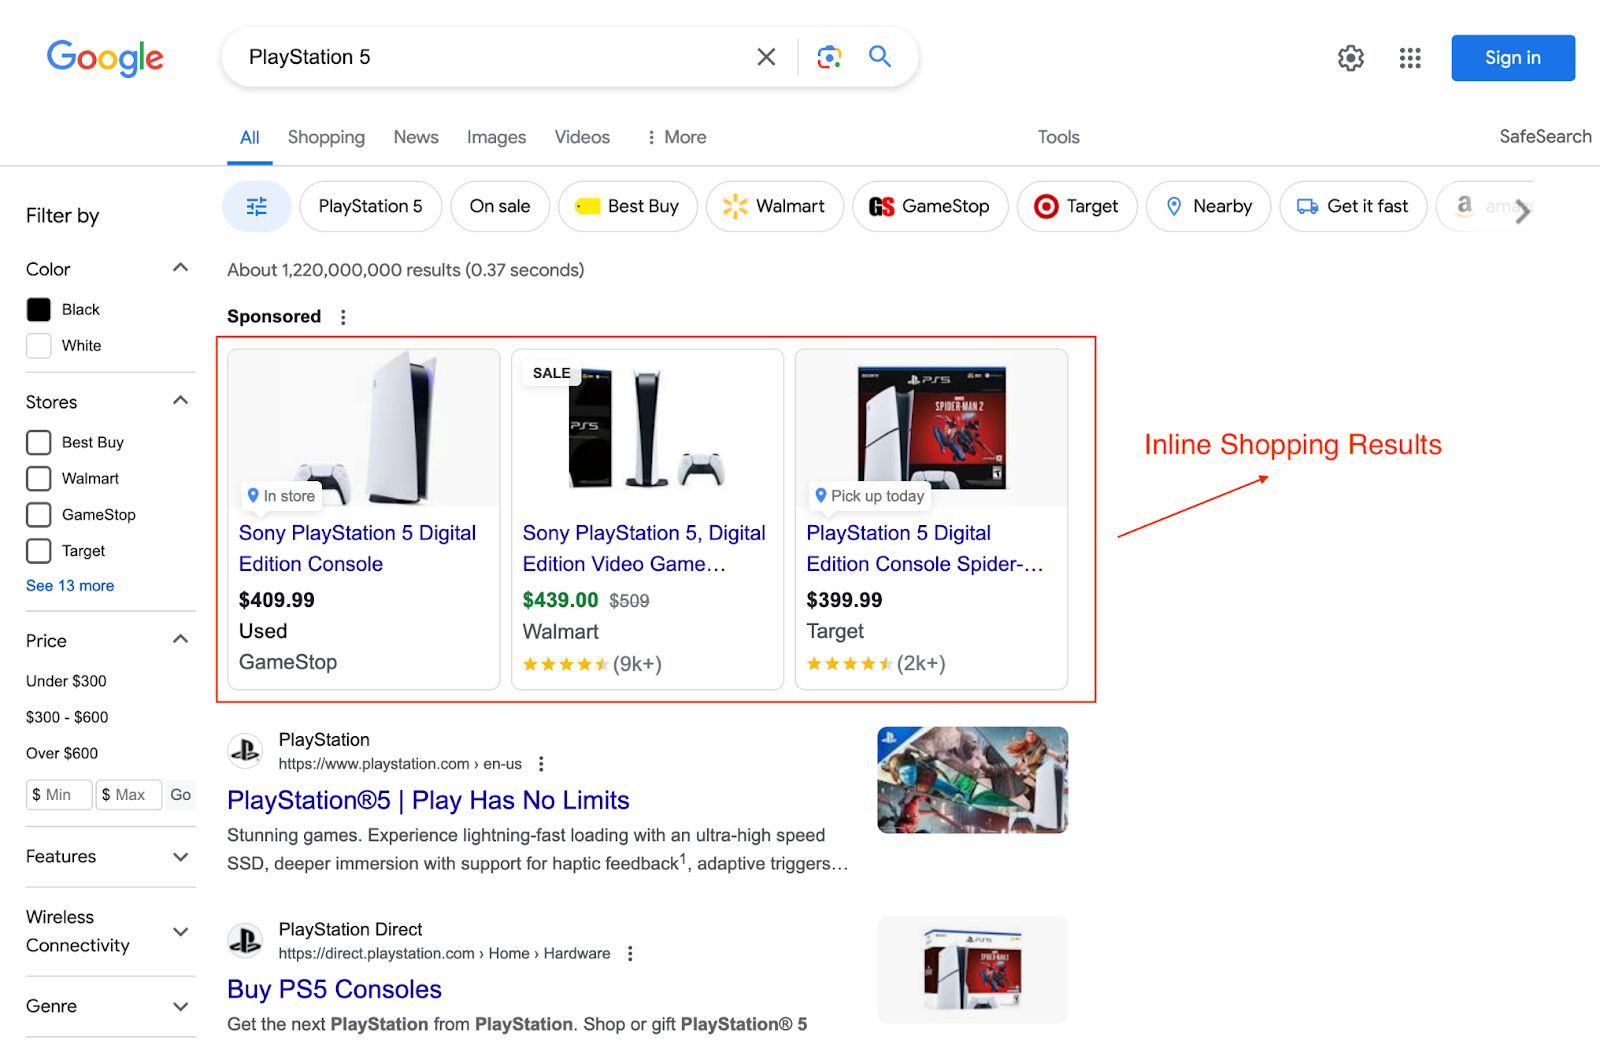Screen dimensions: 1600x1043
Task: Select Under $300 price range
Action: pyautogui.click(x=66, y=681)
